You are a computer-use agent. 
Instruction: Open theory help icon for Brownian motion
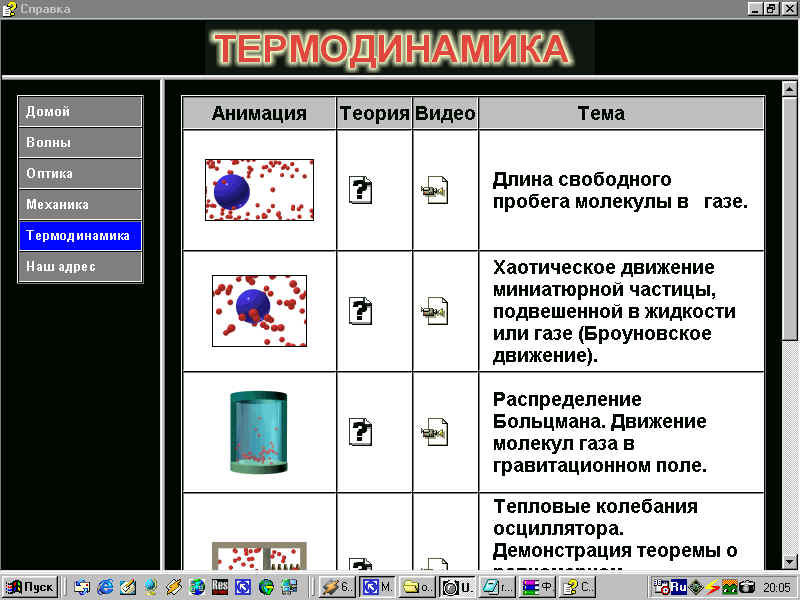pyautogui.click(x=361, y=310)
